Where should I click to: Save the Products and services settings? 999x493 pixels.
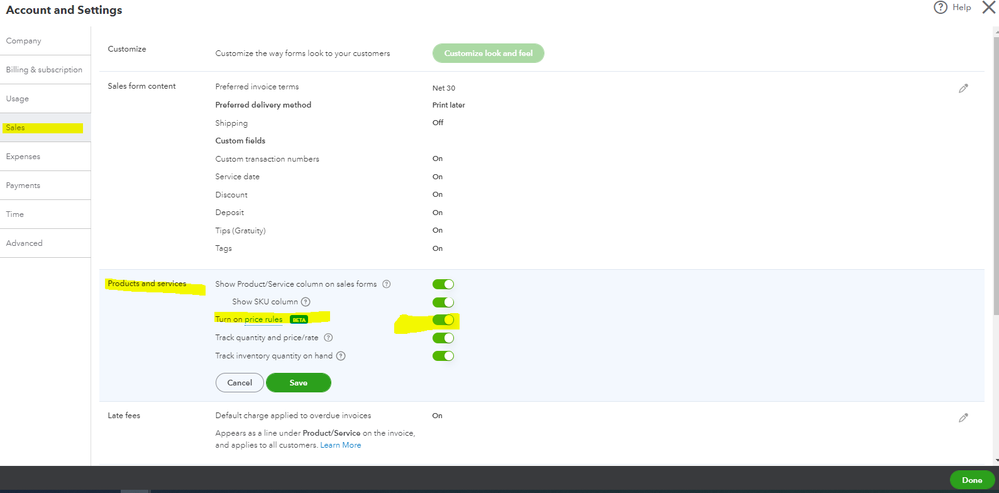298,383
